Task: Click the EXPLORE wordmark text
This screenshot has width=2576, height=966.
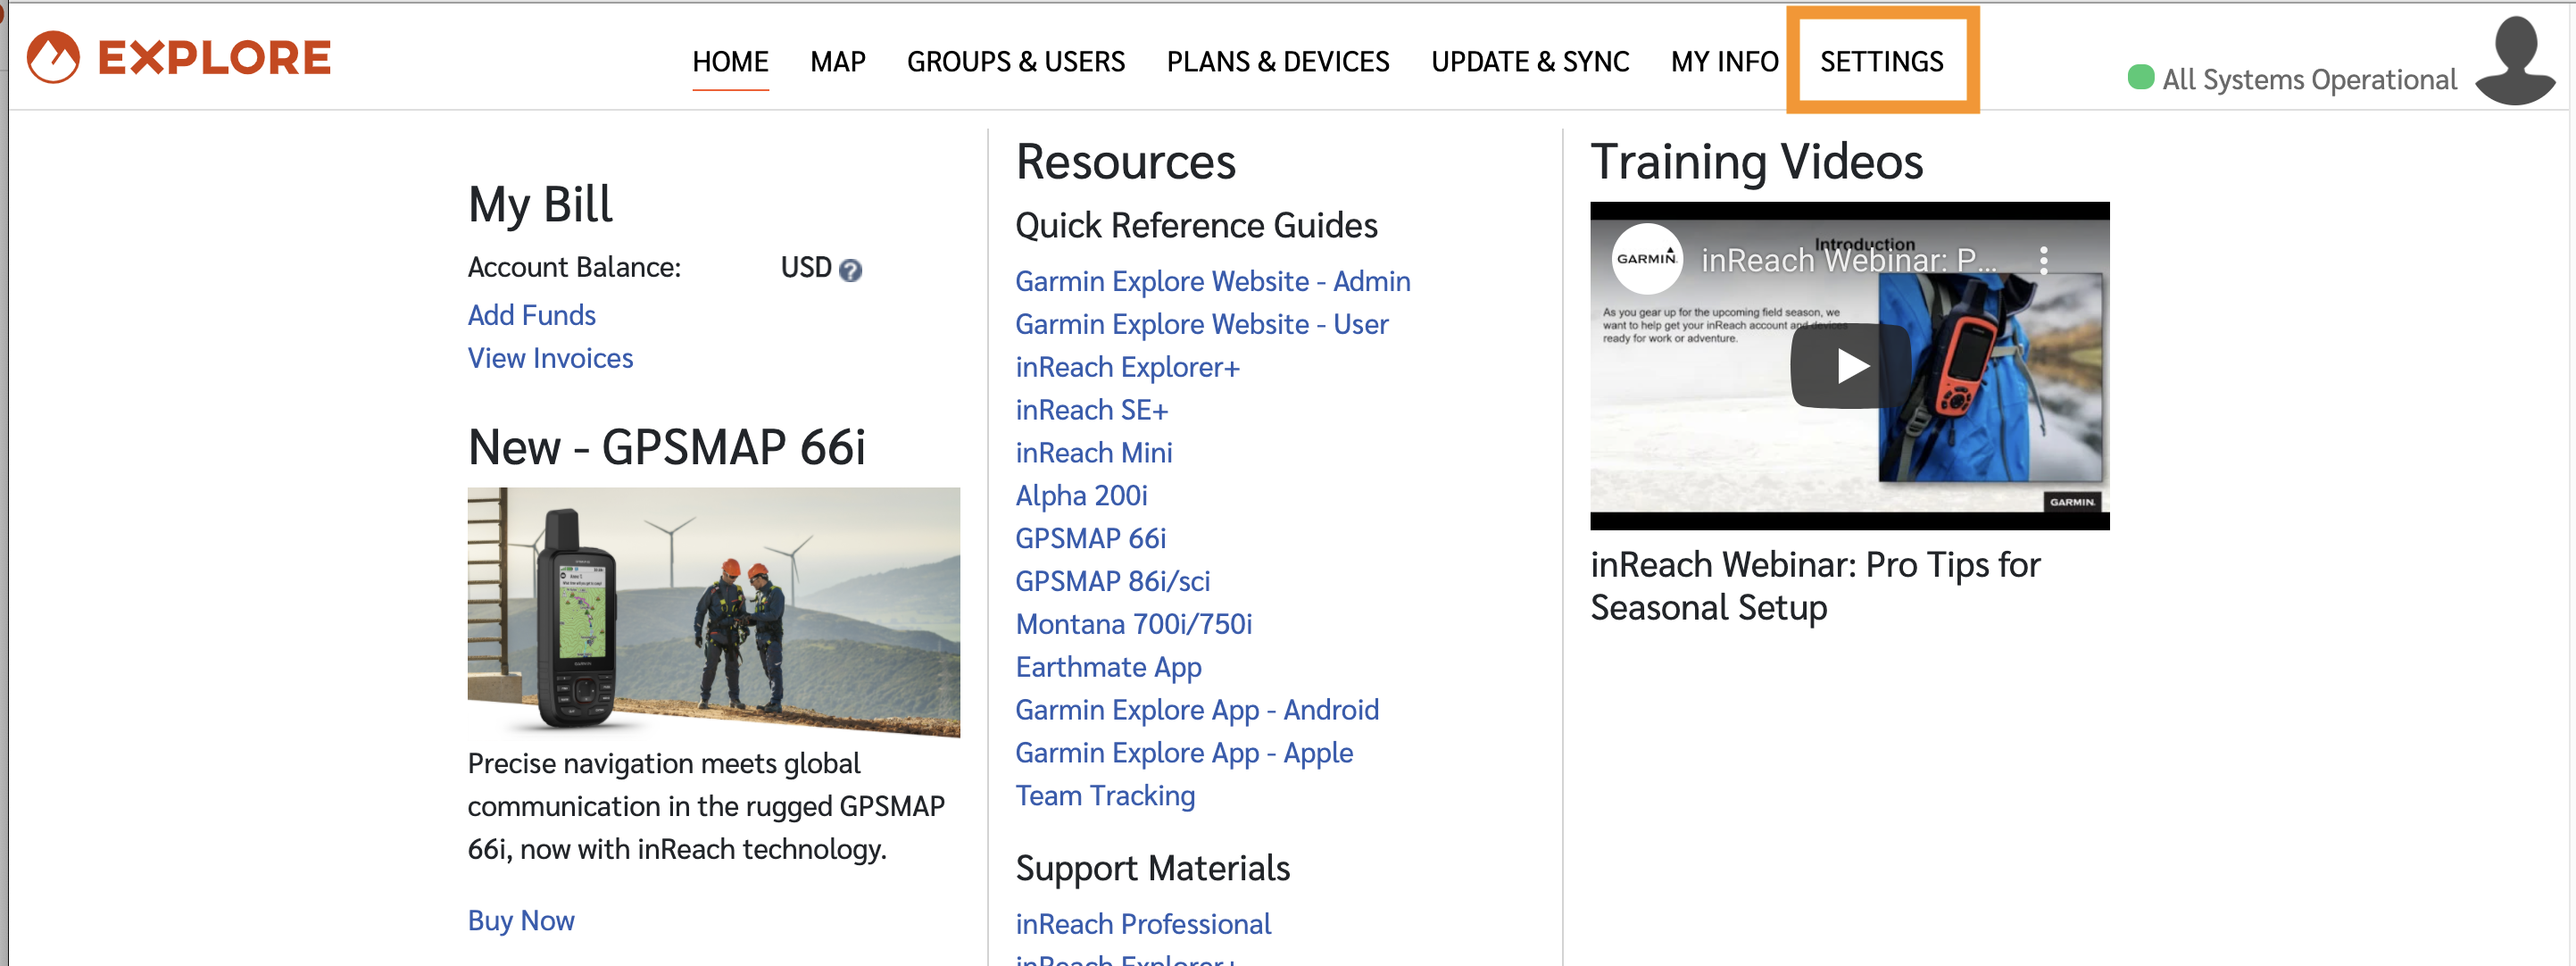Action: coord(214,57)
